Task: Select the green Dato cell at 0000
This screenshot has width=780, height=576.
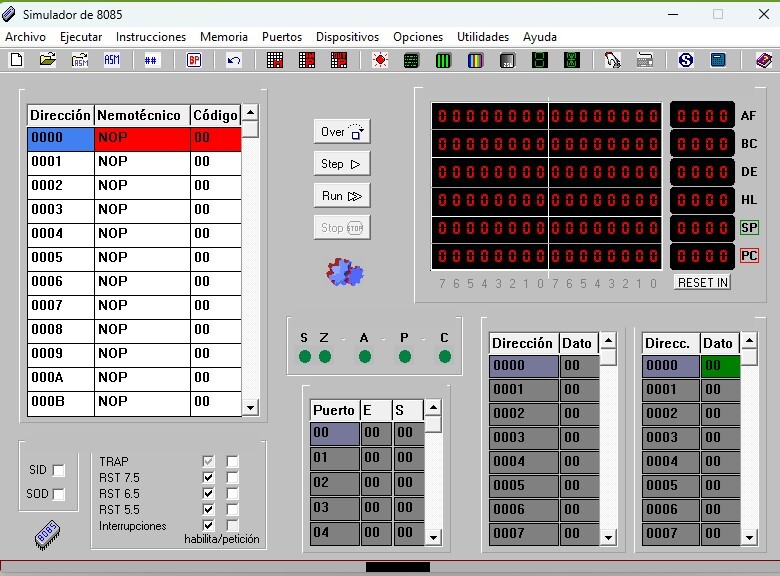Action: click(x=720, y=366)
